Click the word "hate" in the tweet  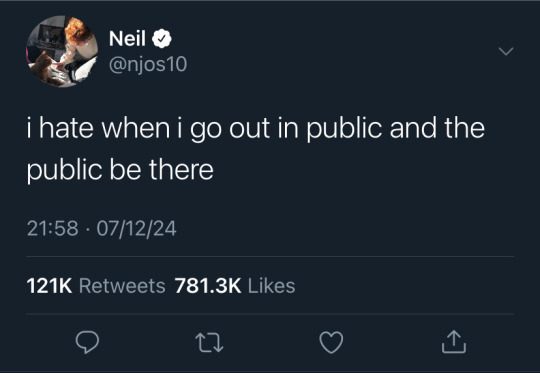(66, 128)
